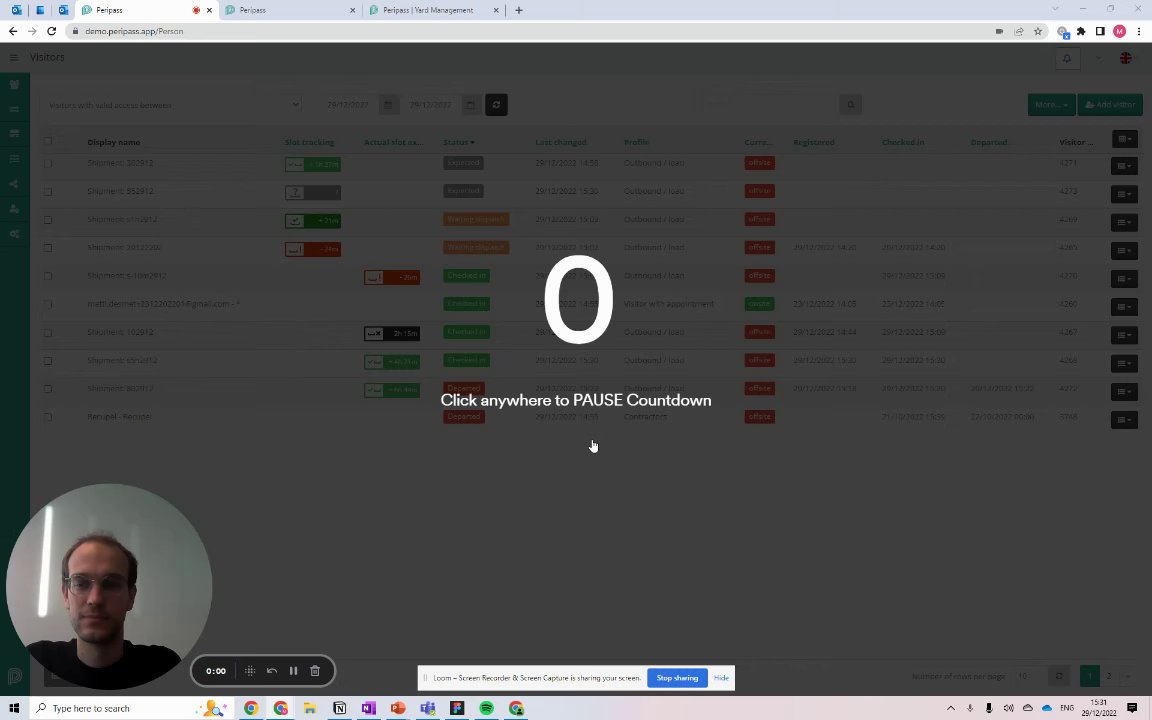Open rows per page dropdown

pyautogui.click(x=1029, y=676)
